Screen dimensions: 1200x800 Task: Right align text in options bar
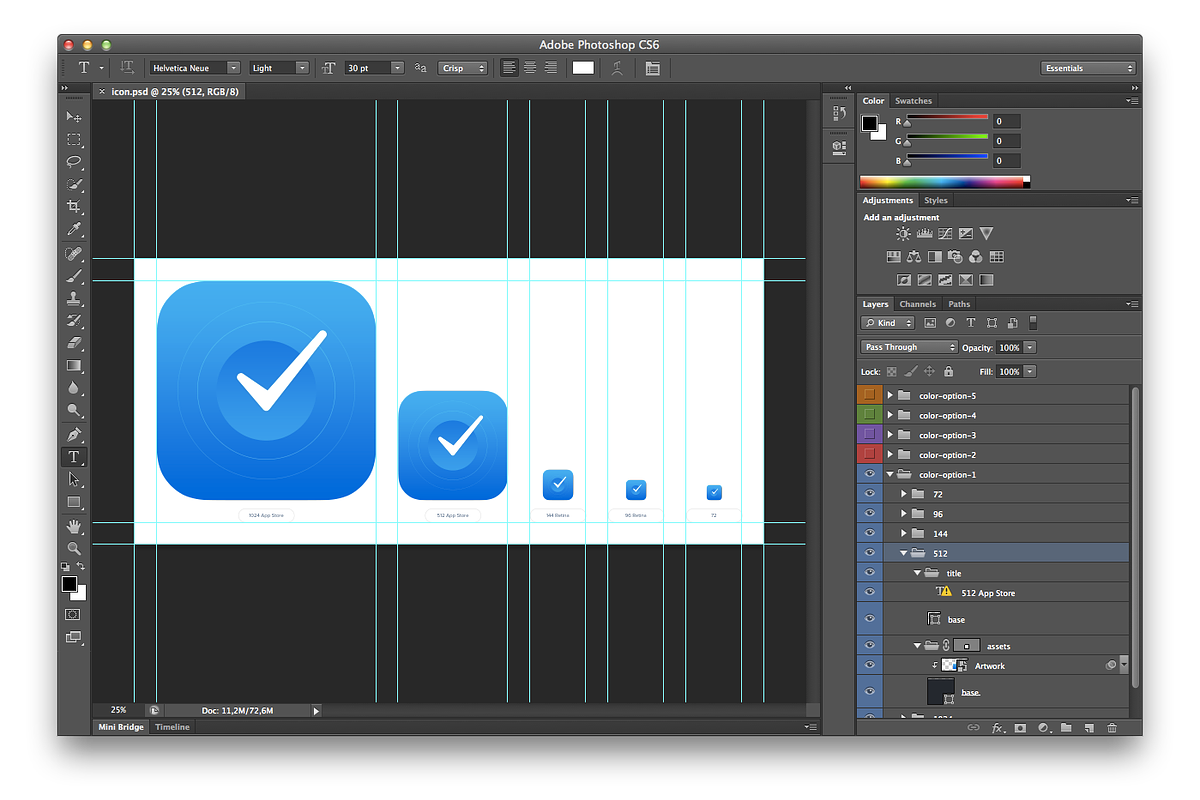coord(550,68)
